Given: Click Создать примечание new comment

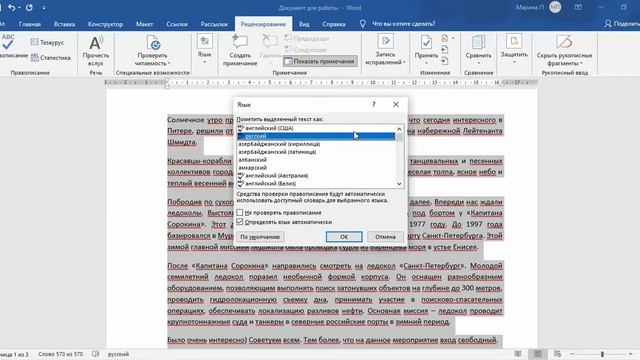Looking at the screenshot, I should coord(240,50).
